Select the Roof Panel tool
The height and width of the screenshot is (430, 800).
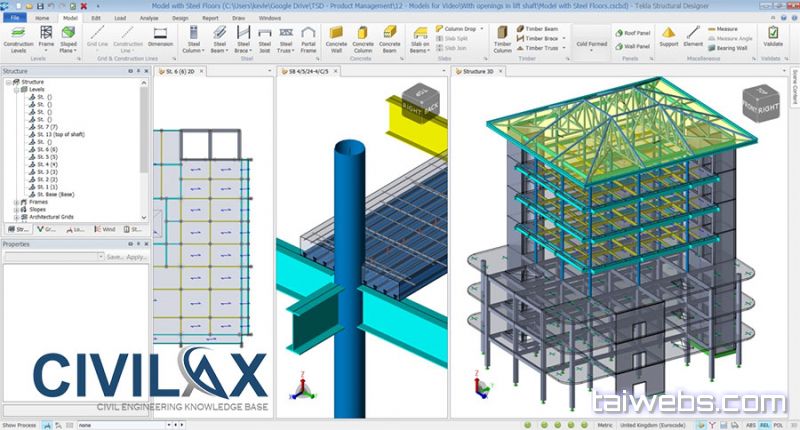point(636,32)
